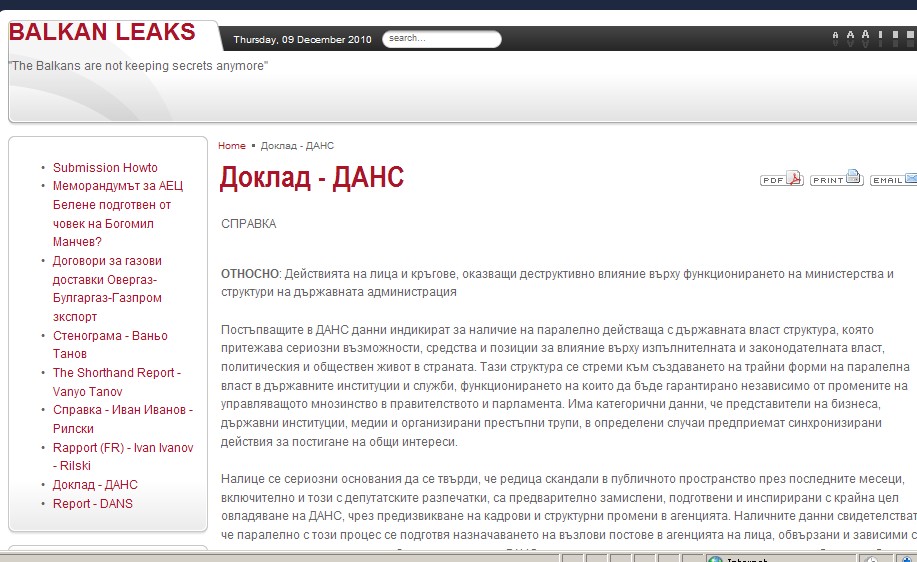The image size is (917, 562).
Task: Click the Доклад - ДАНС breadcrumb text
Action: pyautogui.click(x=297, y=146)
